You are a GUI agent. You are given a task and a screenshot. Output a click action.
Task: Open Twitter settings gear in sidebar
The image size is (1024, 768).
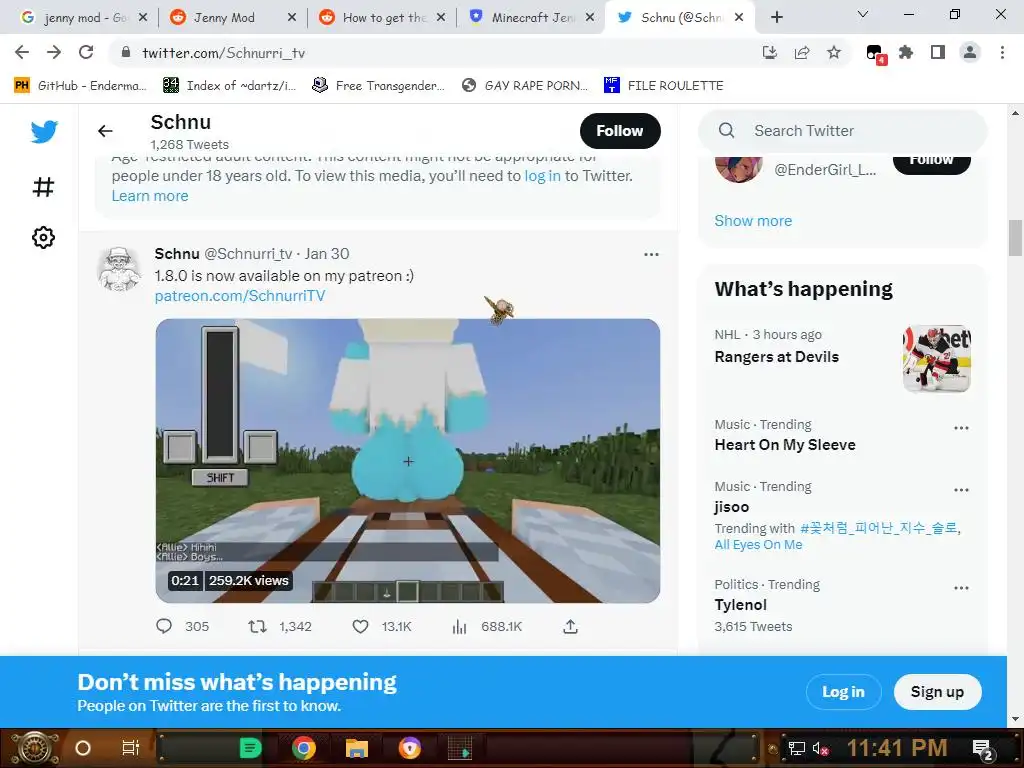(x=44, y=237)
